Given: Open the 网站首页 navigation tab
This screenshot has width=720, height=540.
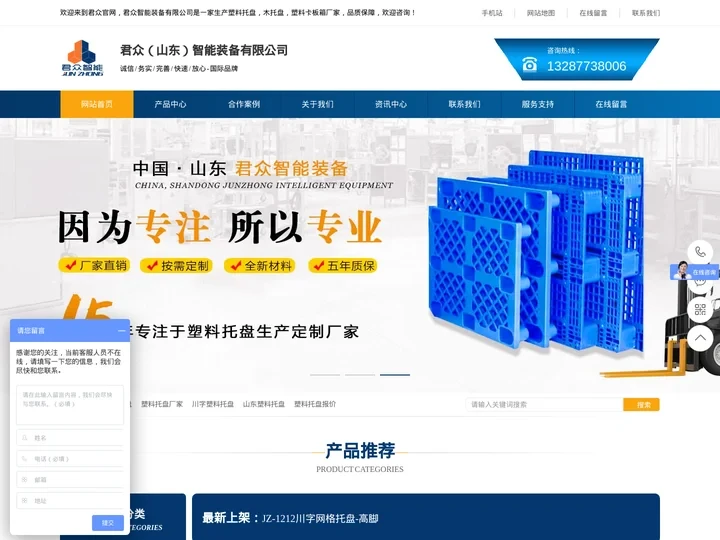Looking at the screenshot, I should [x=97, y=104].
